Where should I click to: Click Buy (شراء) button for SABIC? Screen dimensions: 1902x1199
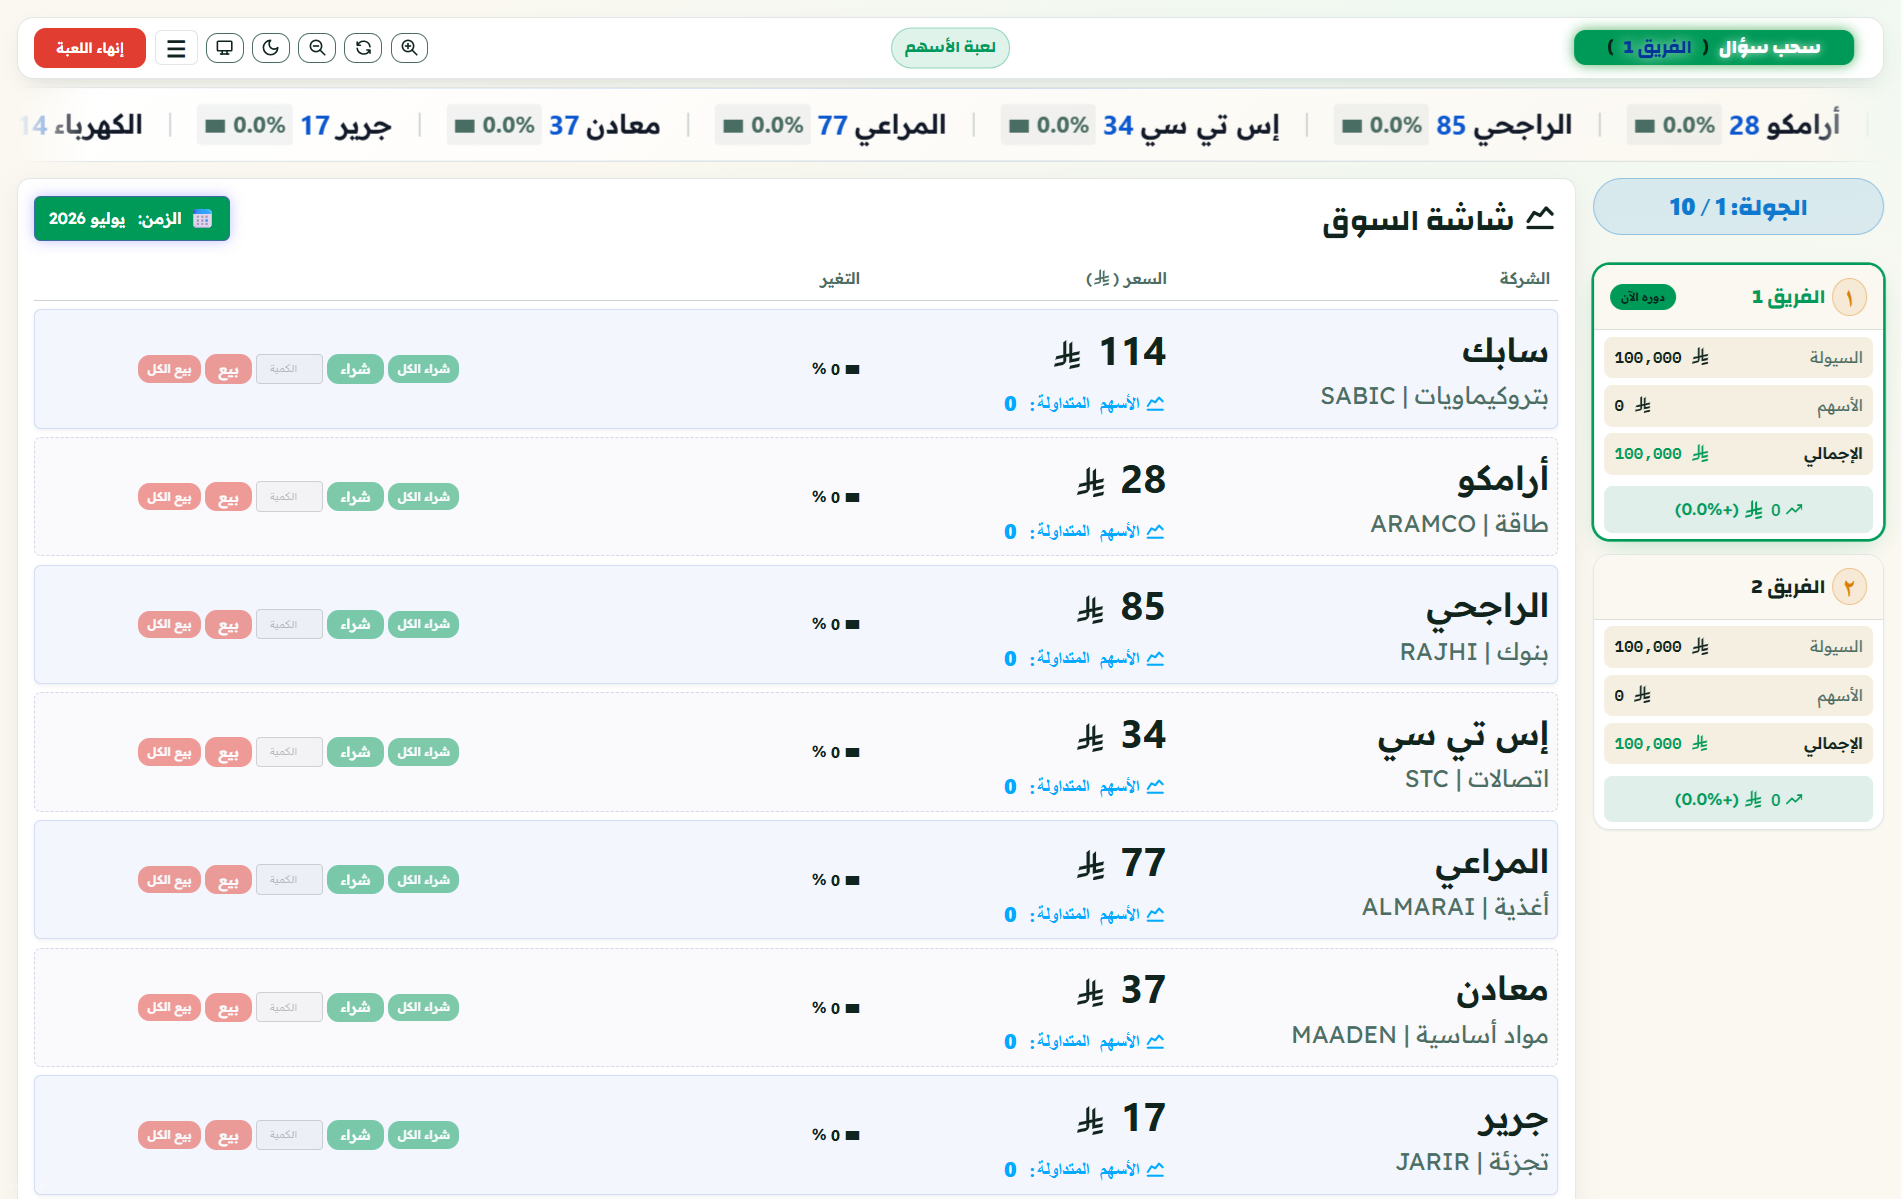355,369
